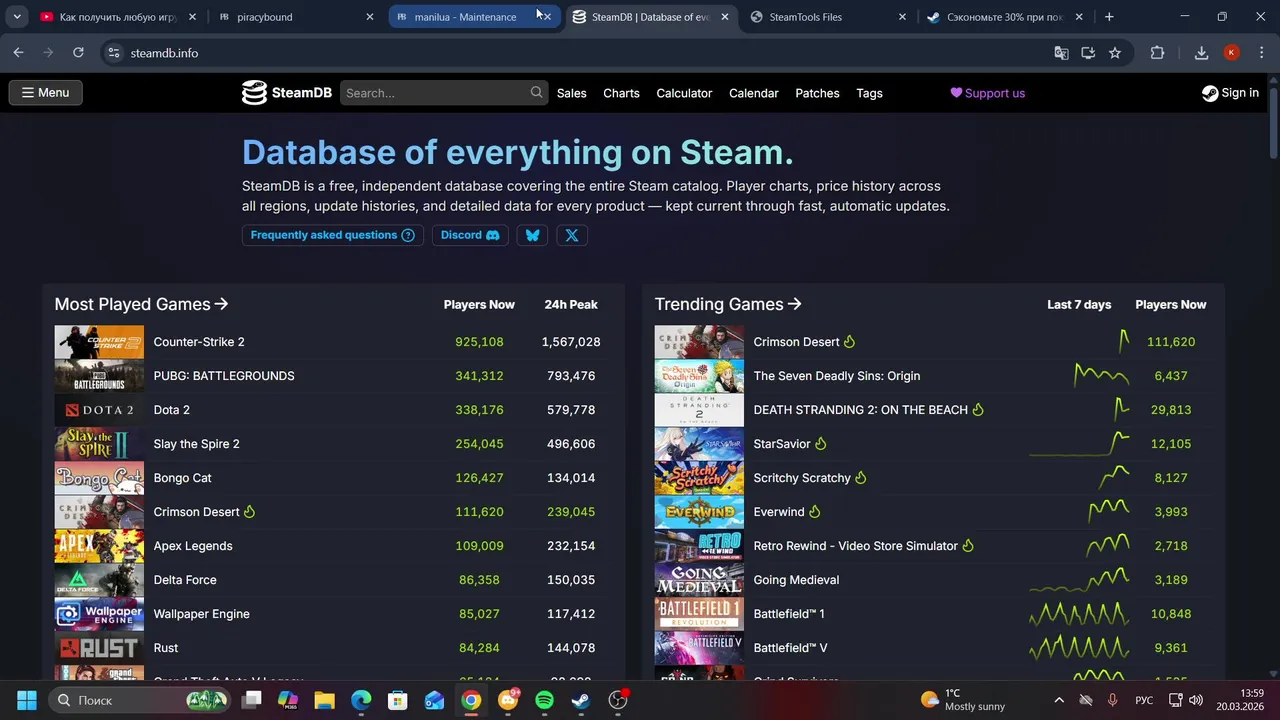This screenshot has width=1280, height=720.
Task: Click the StarSavior thumbnail
Action: click(x=699, y=444)
